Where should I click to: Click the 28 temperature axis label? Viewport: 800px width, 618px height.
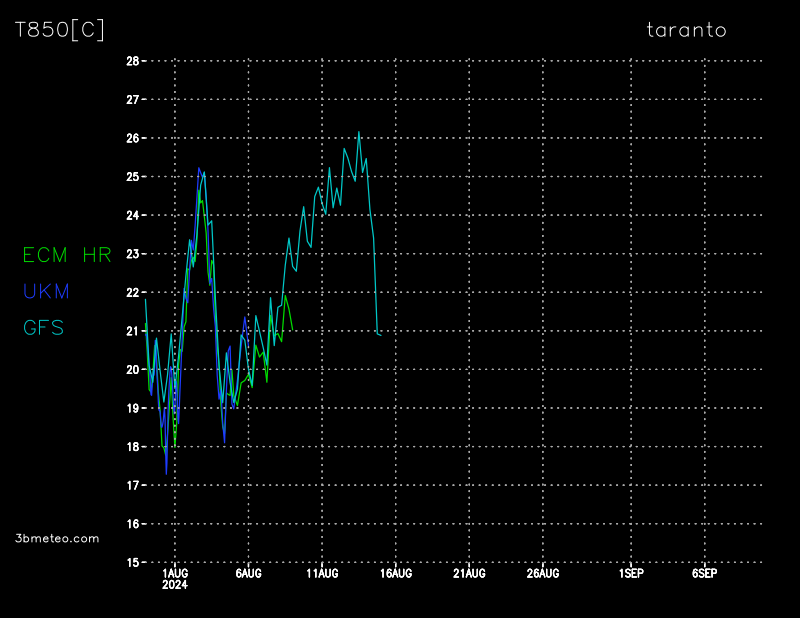132,61
